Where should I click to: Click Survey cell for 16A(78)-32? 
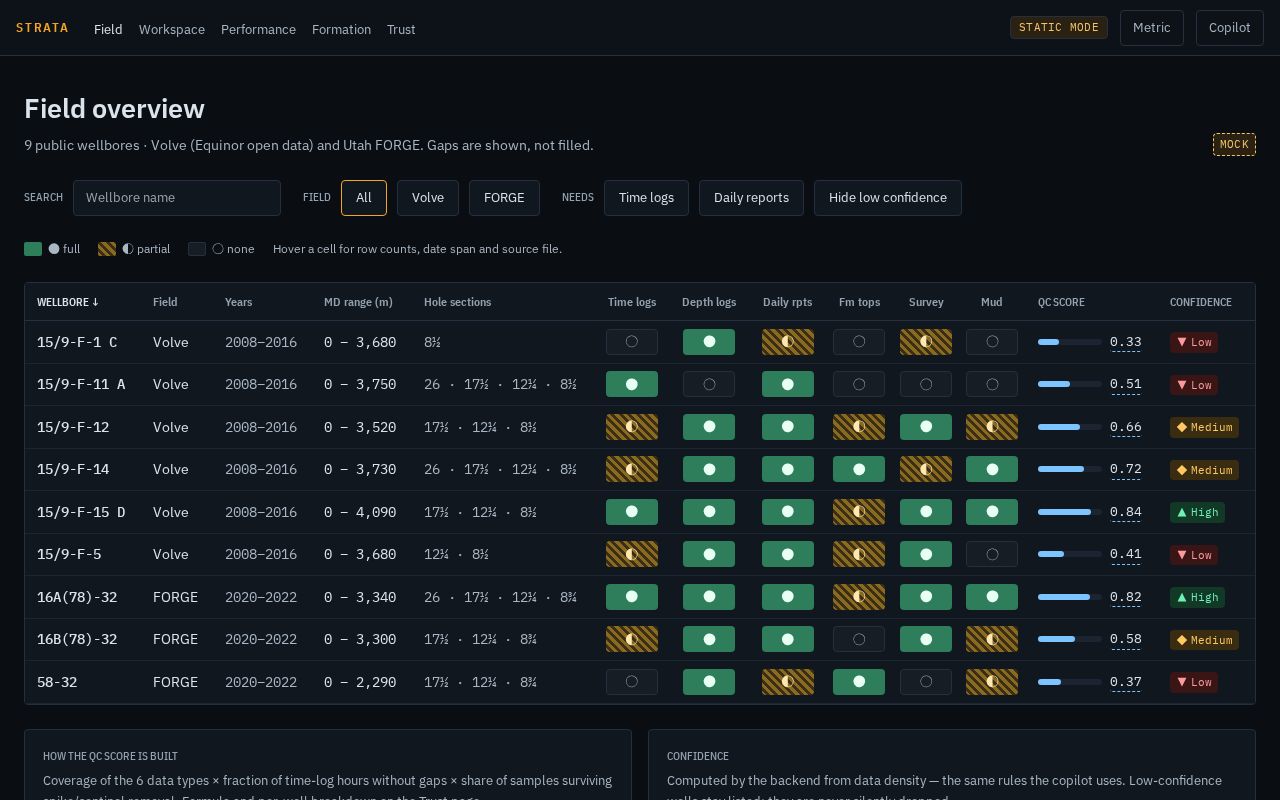pos(926,597)
